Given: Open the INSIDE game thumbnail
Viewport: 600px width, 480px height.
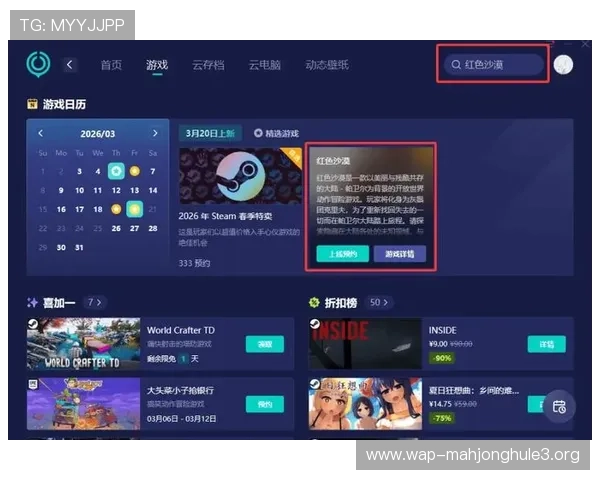Looking at the screenshot, I should coord(364,344).
